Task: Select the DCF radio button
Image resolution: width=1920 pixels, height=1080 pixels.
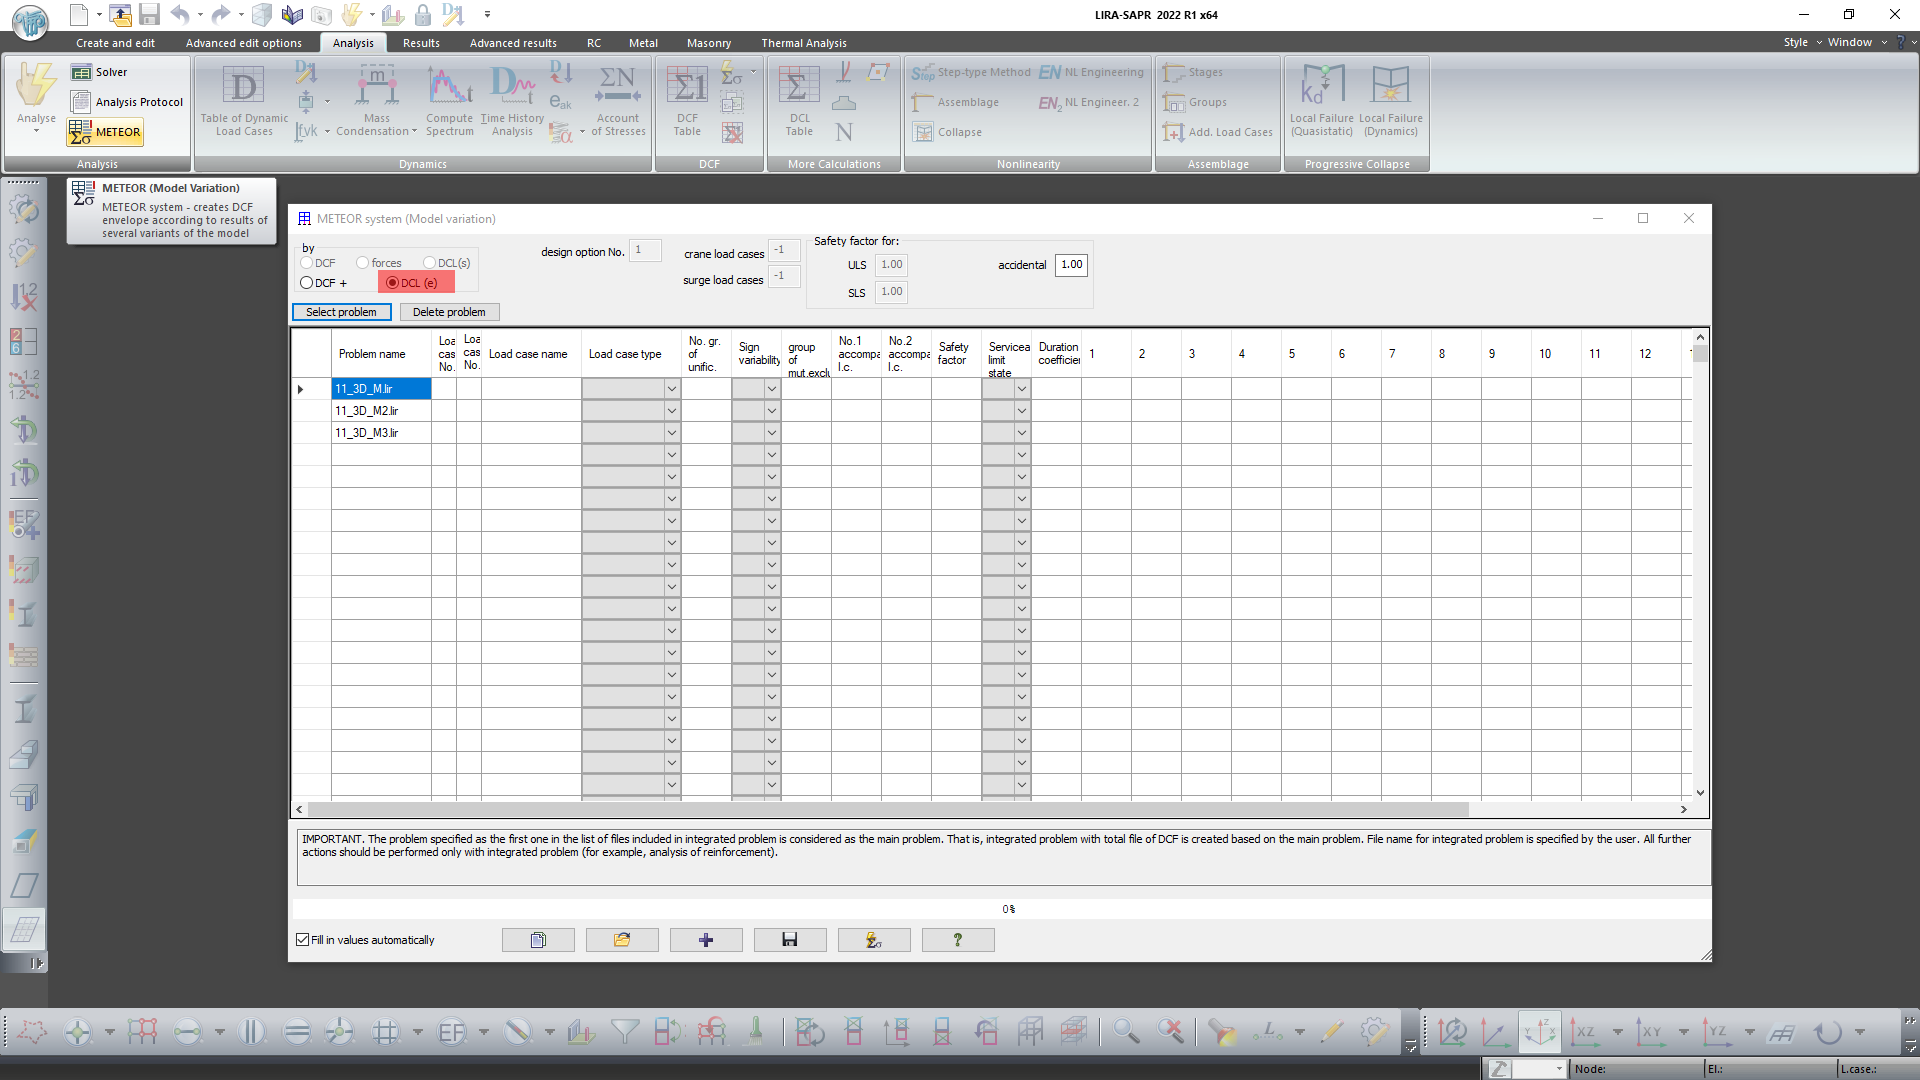Action: [x=307, y=263]
